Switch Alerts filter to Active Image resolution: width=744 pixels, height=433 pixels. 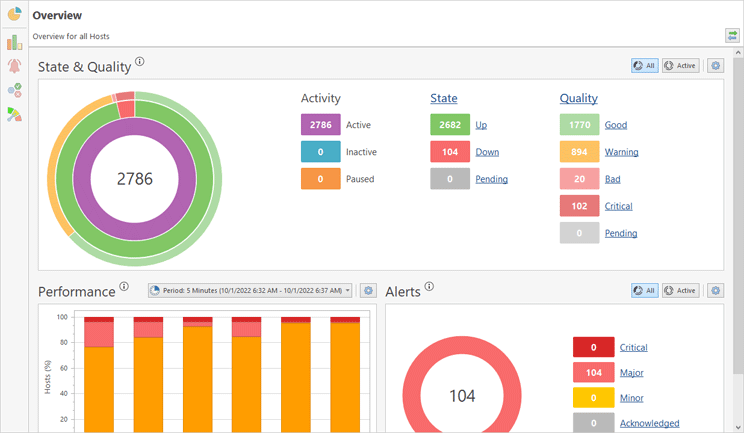tap(680, 290)
